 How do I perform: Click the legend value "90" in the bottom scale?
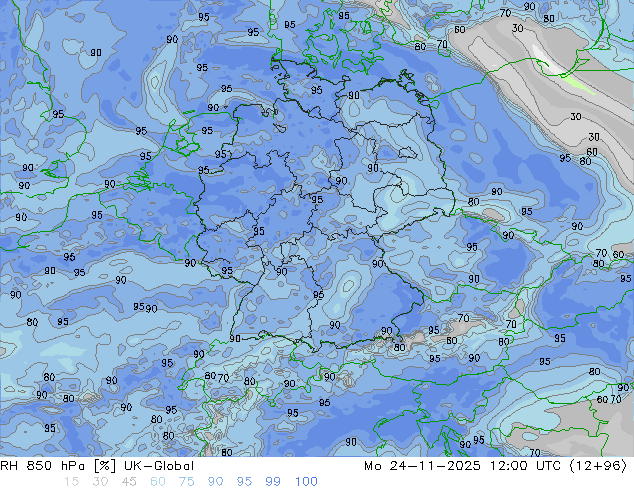(215, 482)
